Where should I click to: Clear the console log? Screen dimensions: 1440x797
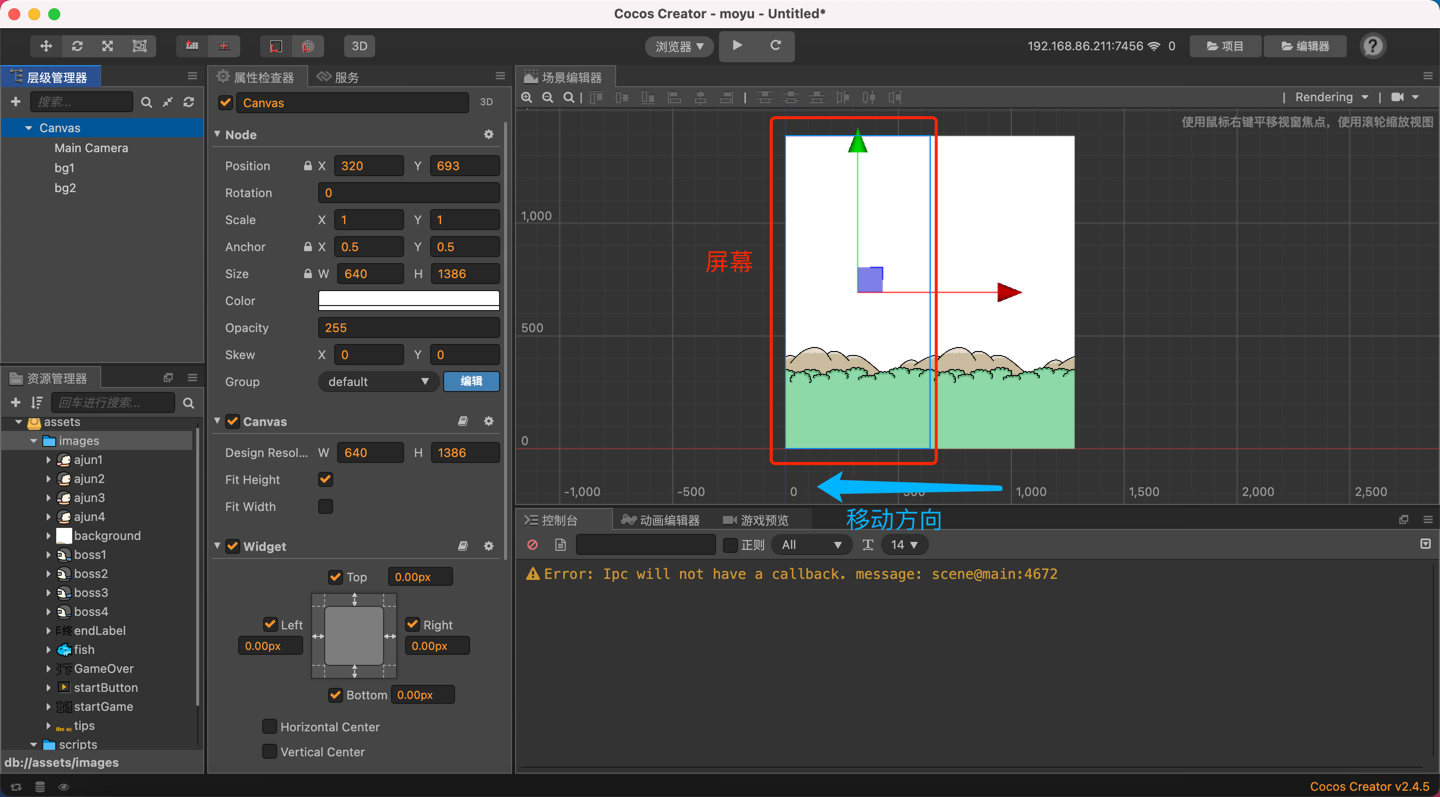tap(532, 545)
